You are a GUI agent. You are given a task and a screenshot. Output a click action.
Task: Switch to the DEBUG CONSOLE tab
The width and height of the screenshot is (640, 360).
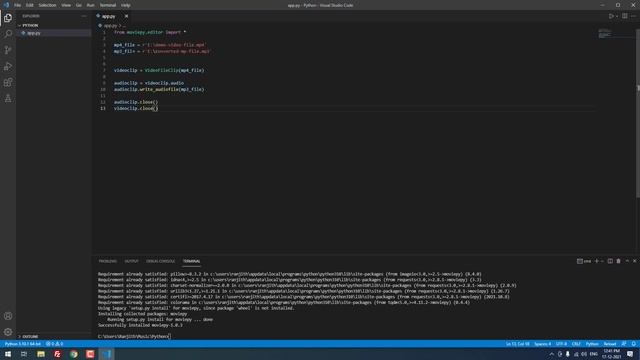[x=160, y=261]
